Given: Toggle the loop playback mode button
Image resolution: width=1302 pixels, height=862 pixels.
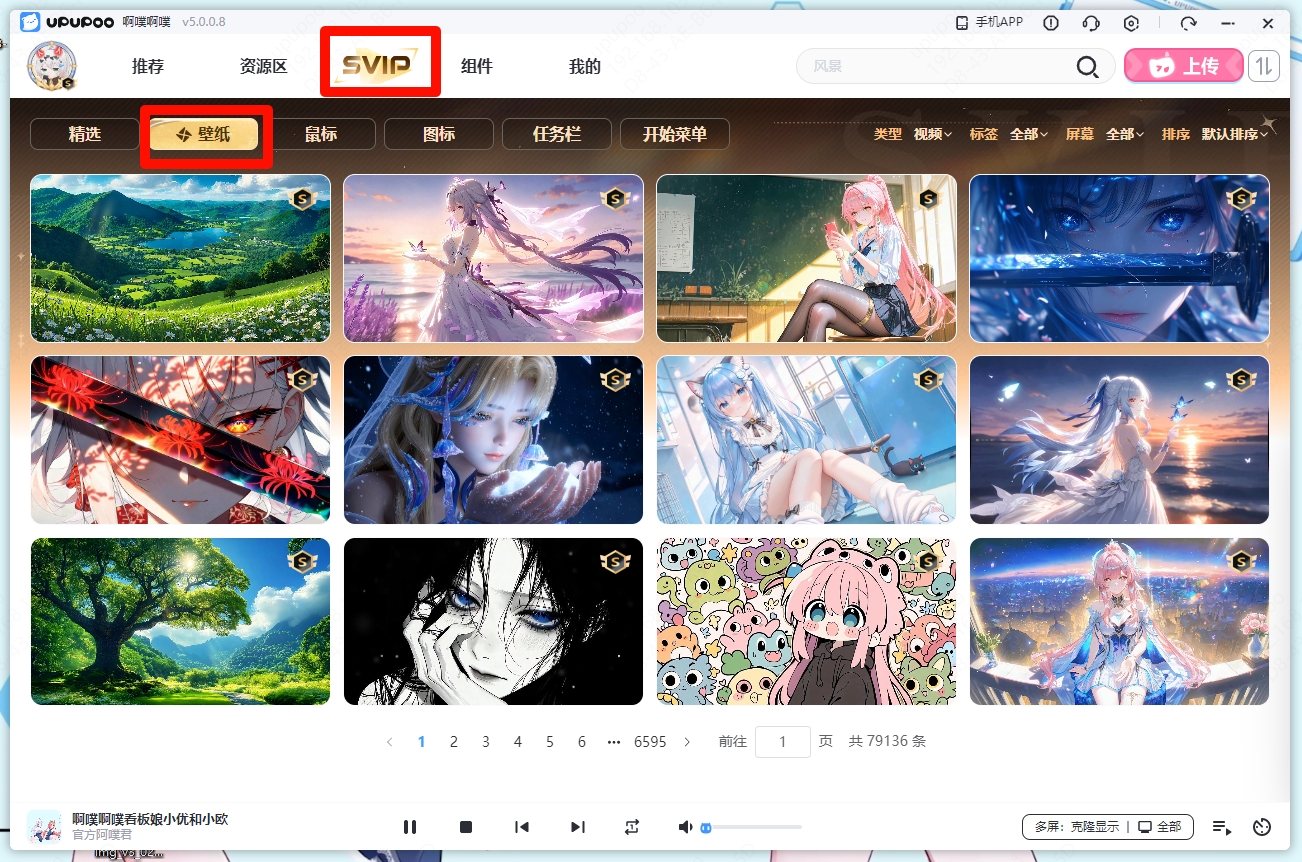Looking at the screenshot, I should tap(632, 827).
